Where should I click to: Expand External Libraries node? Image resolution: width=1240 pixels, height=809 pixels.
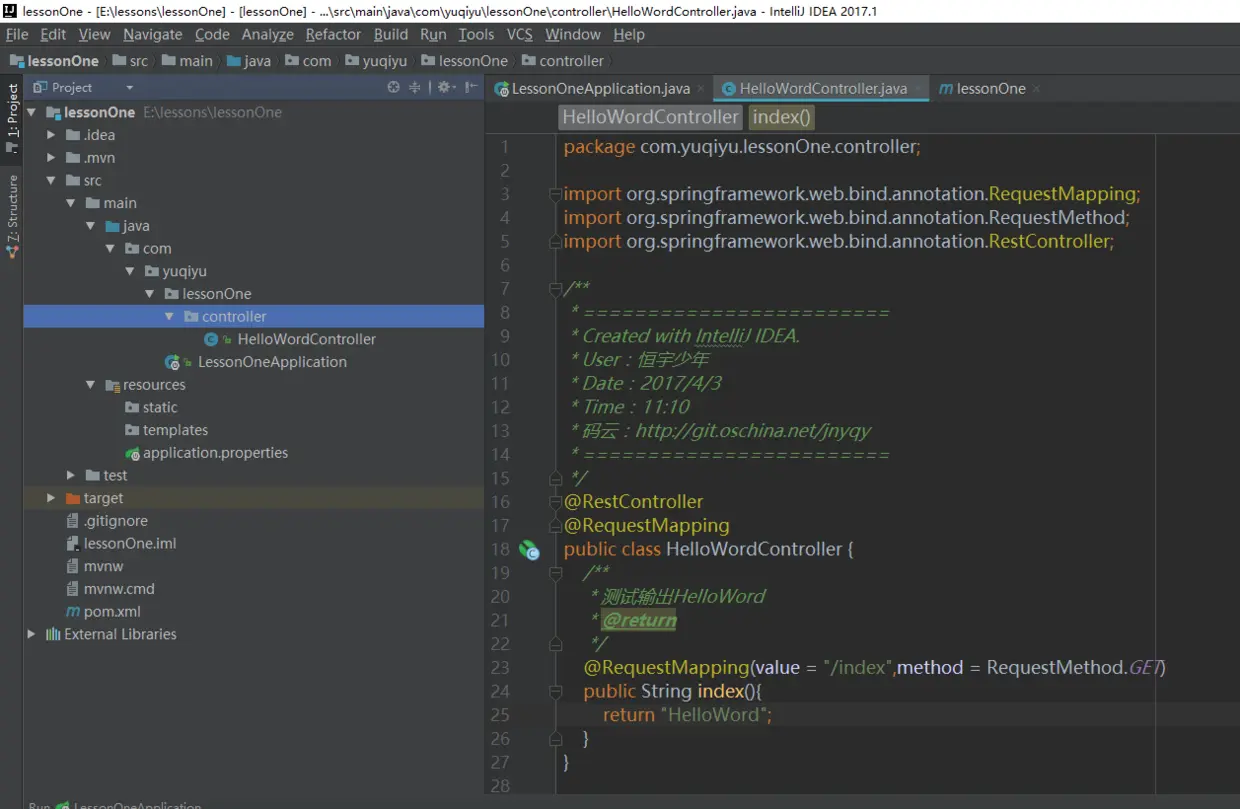[x=32, y=634]
